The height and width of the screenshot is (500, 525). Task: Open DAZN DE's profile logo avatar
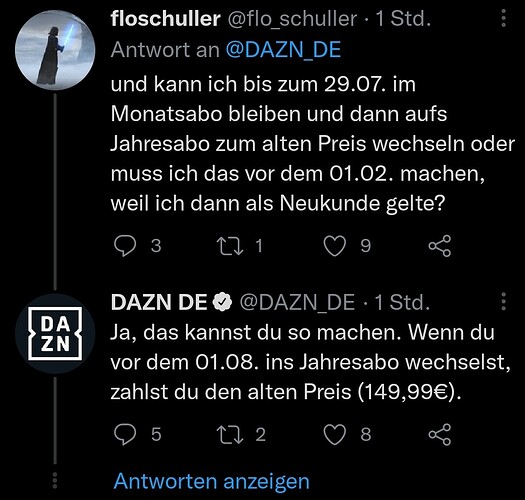pyautogui.click(x=55, y=334)
